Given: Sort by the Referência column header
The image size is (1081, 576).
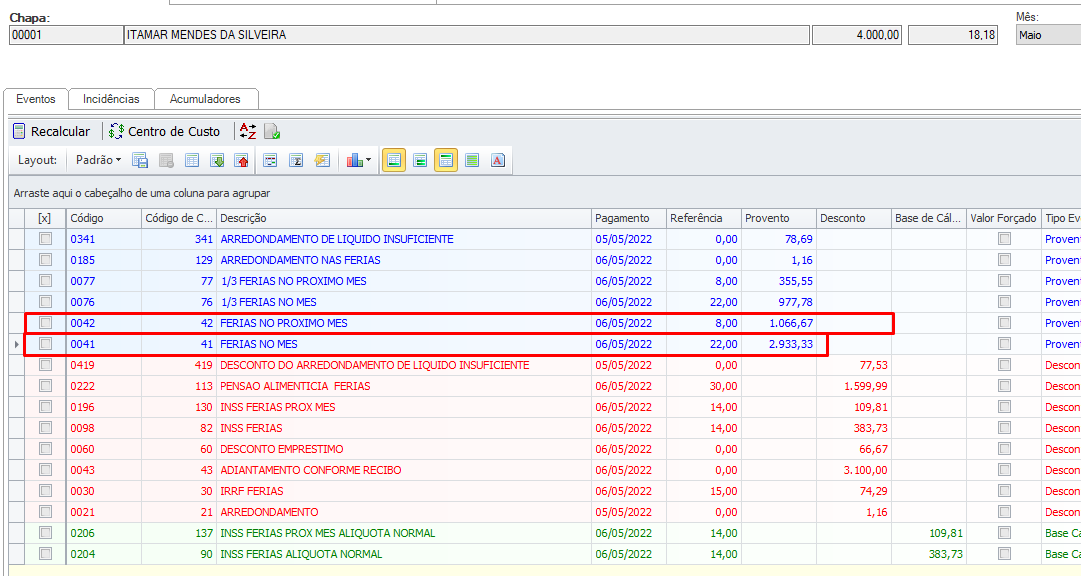Looking at the screenshot, I should [x=704, y=218].
